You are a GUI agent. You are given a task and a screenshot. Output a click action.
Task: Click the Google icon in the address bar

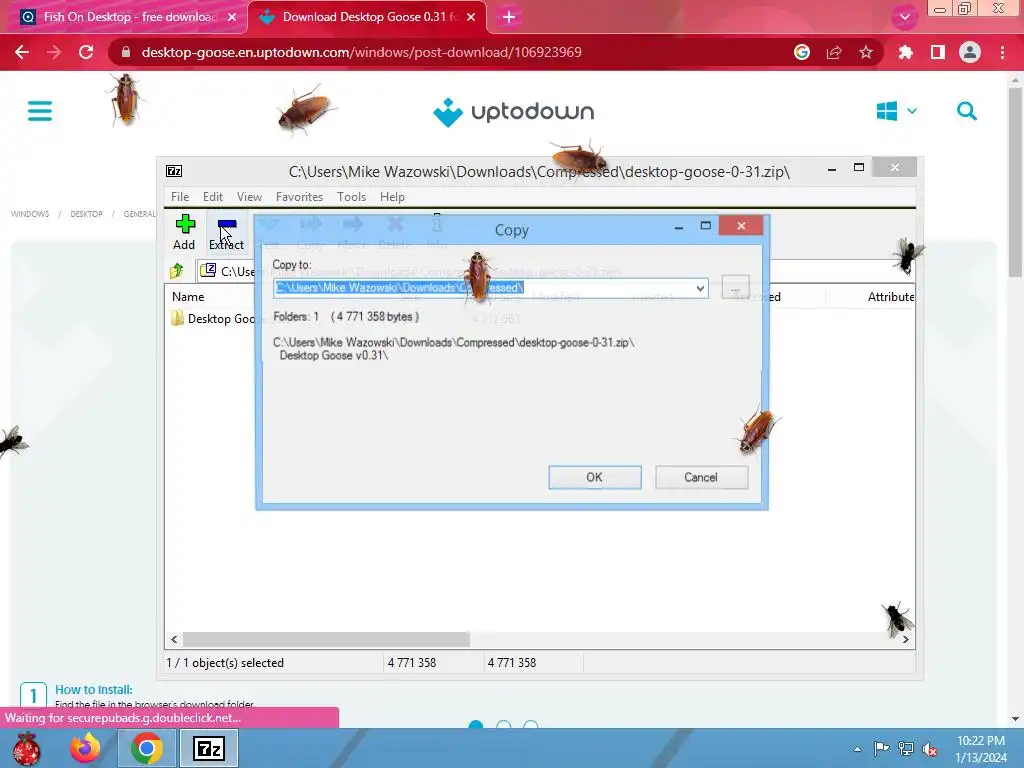pyautogui.click(x=802, y=52)
